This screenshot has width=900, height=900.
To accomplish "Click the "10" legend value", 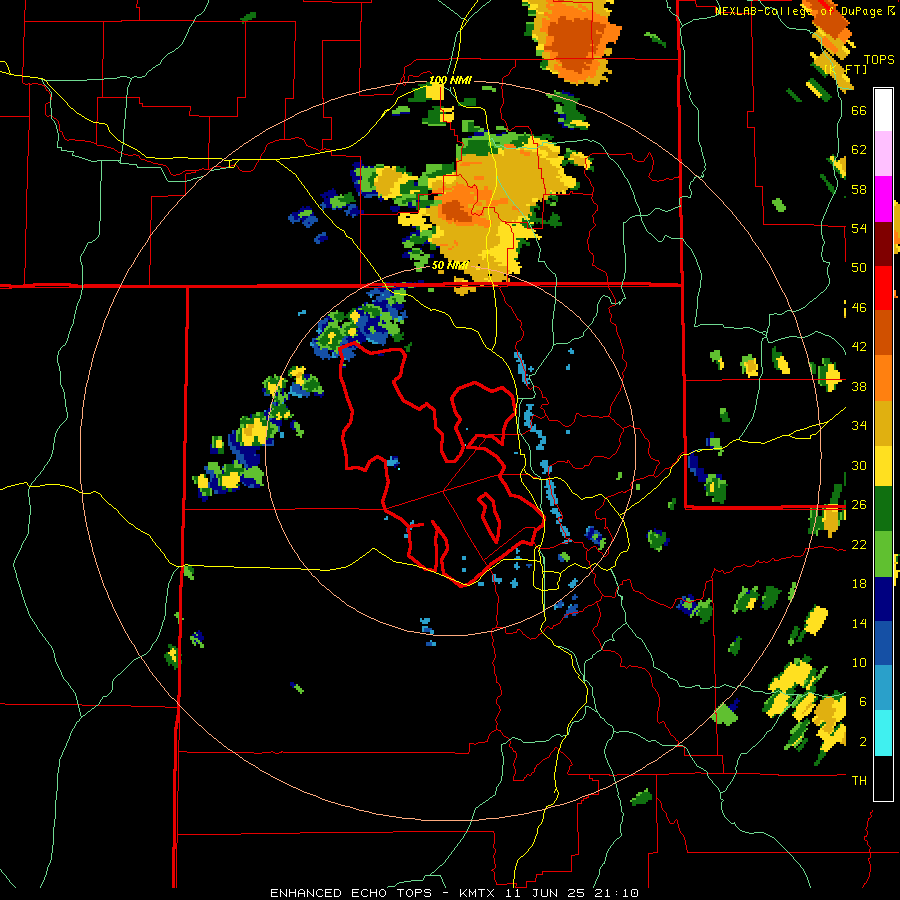I will tap(859, 662).
